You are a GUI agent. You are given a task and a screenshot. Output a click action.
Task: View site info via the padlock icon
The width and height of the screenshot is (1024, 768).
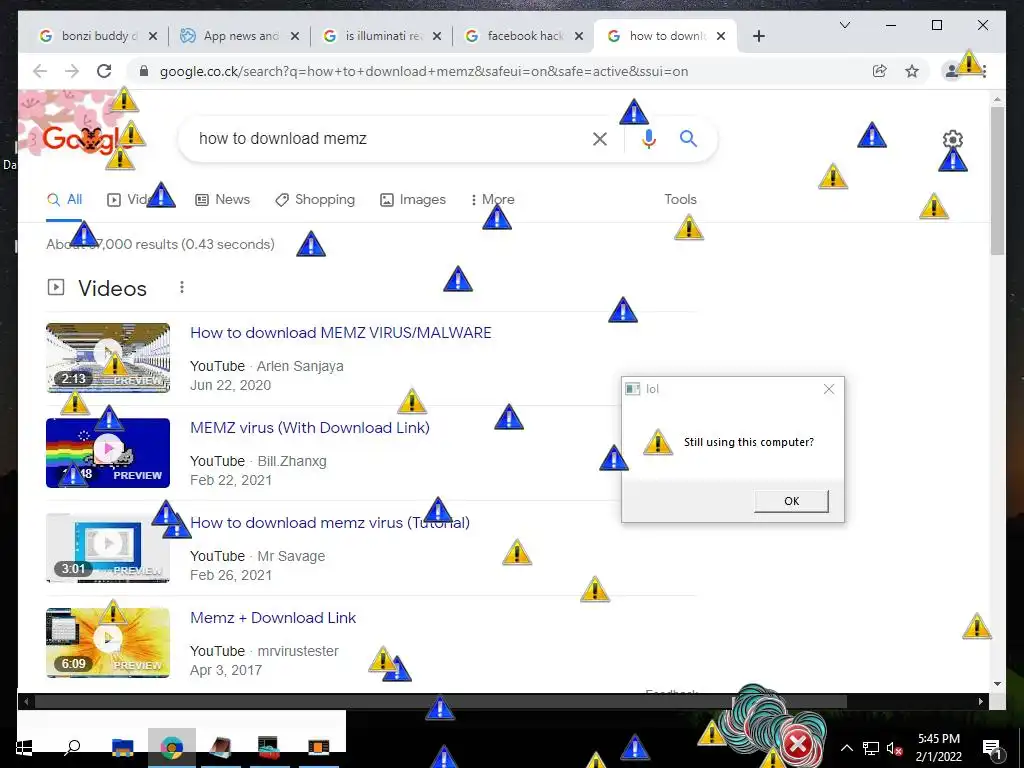(x=144, y=71)
